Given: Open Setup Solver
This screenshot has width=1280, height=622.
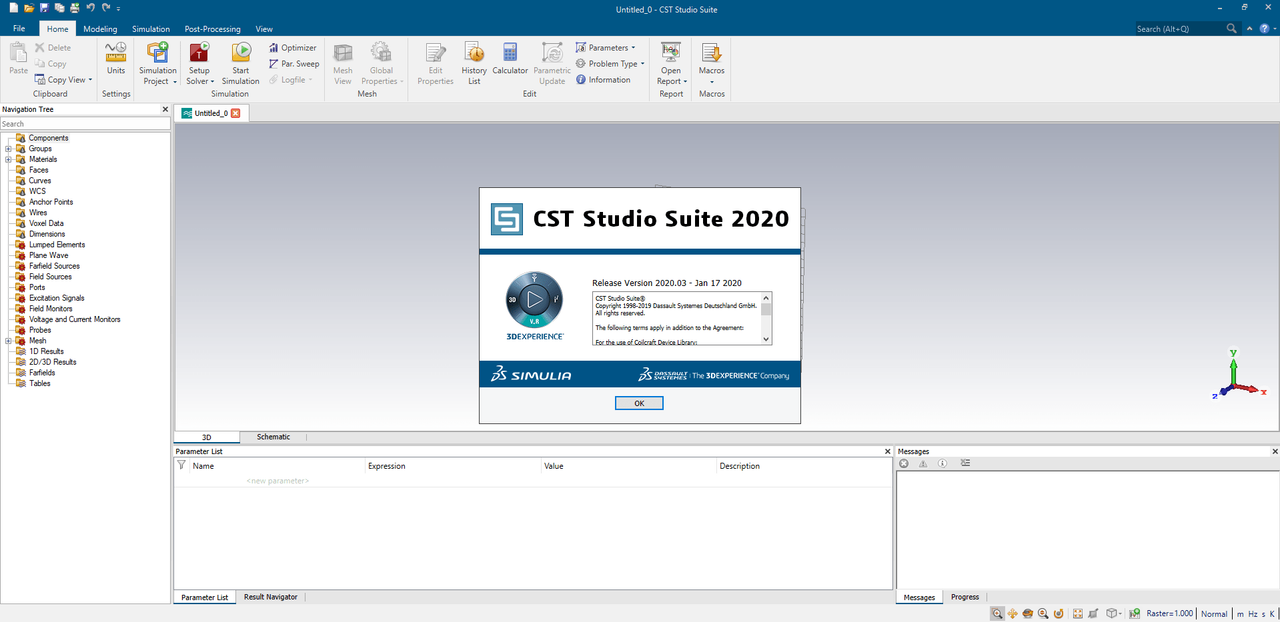Looking at the screenshot, I should point(199,63).
